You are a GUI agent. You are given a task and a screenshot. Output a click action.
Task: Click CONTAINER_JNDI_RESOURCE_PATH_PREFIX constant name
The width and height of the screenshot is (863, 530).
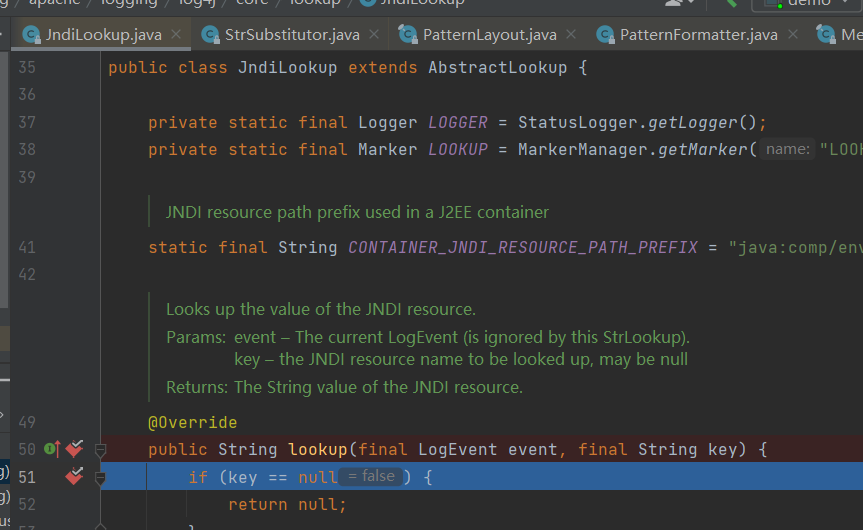pyautogui.click(x=523, y=248)
